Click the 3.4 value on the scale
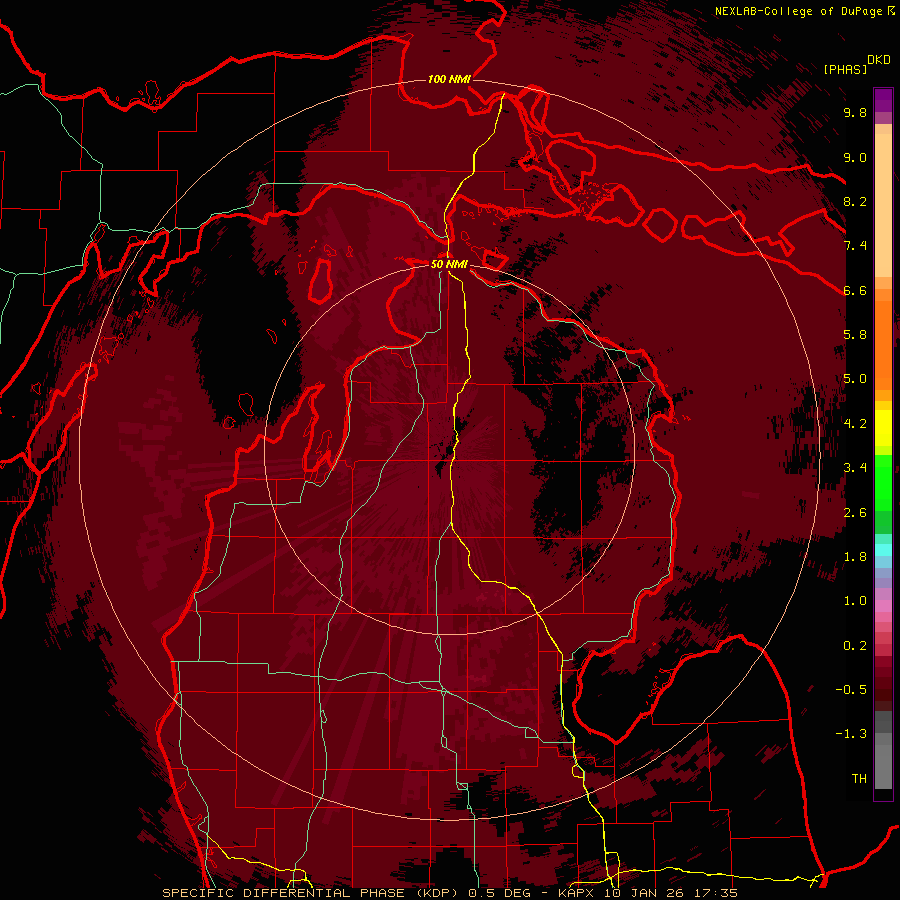900x900 pixels. coord(855,468)
